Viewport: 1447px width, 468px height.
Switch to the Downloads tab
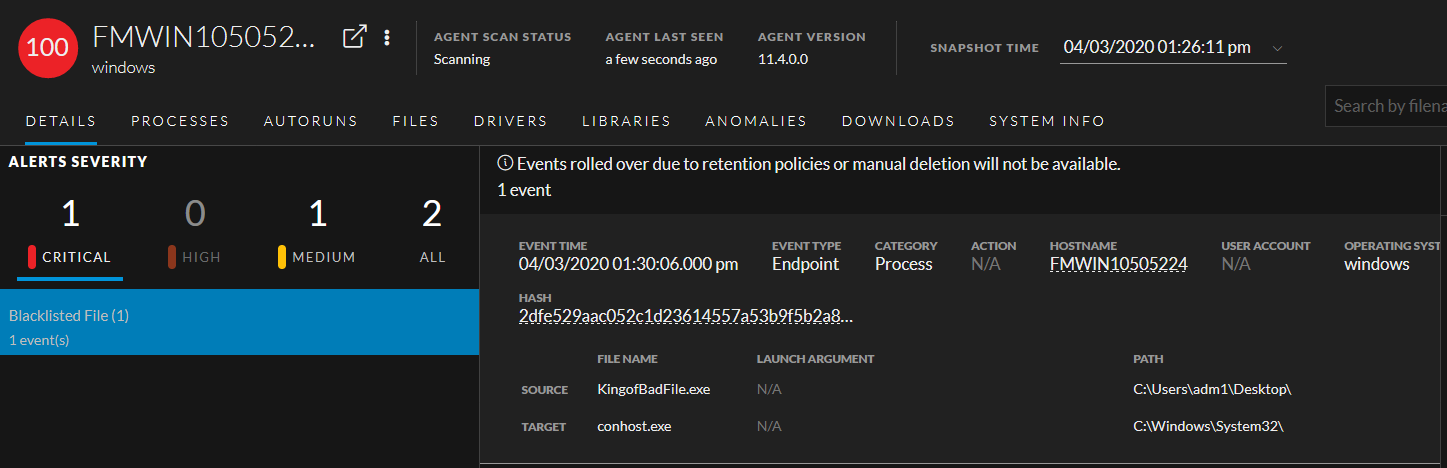coord(898,121)
